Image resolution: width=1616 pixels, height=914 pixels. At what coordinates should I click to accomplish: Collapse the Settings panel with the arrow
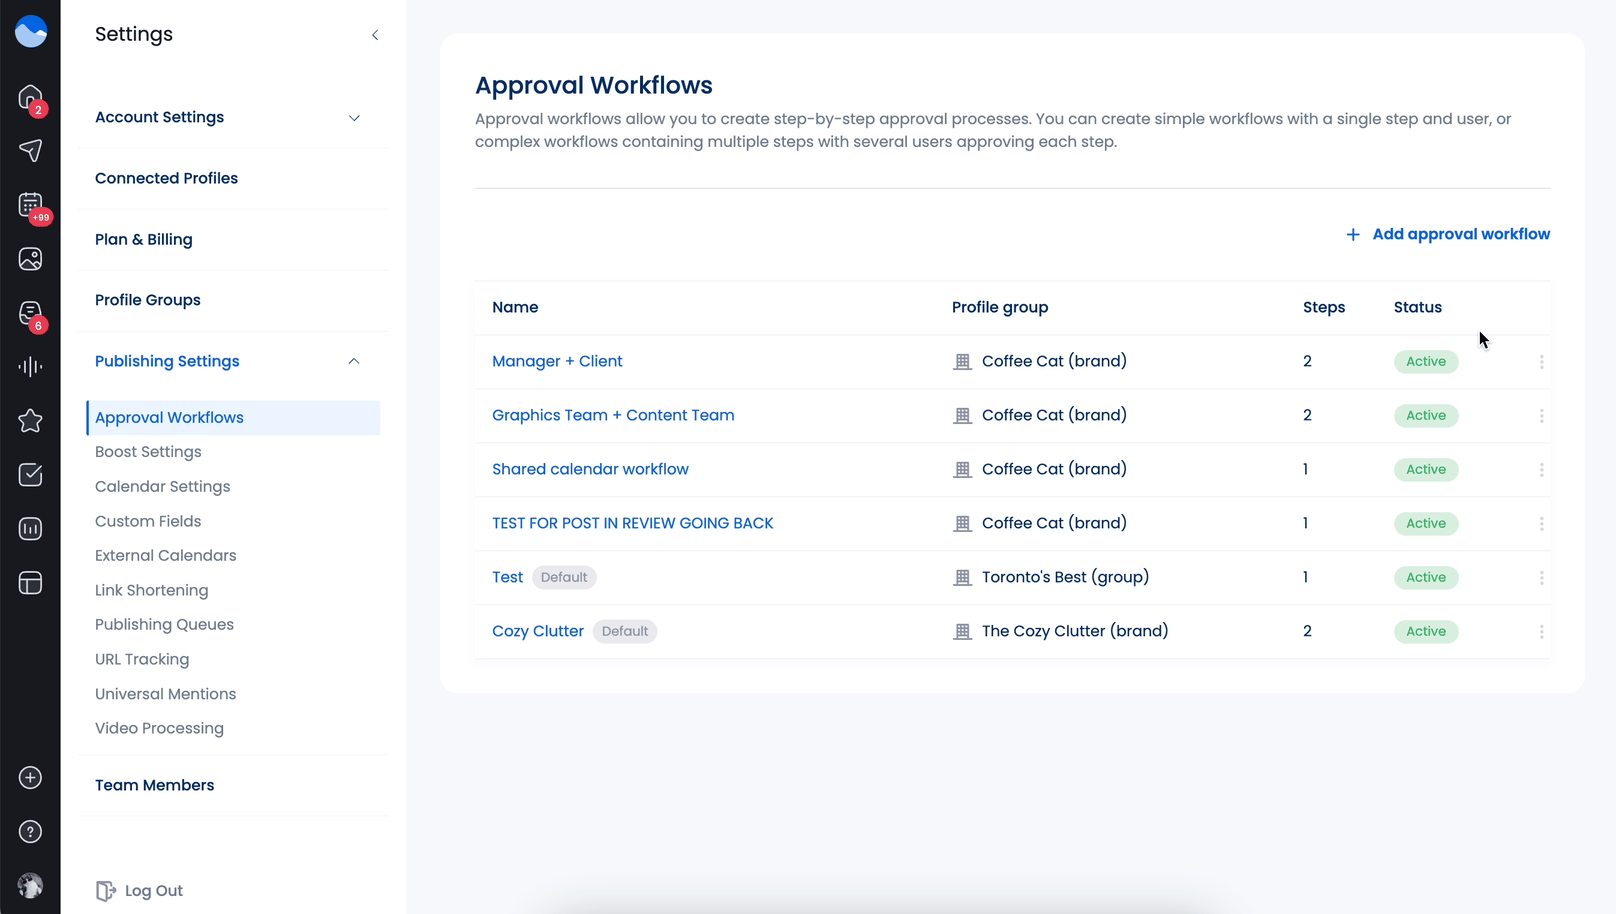pyautogui.click(x=375, y=35)
